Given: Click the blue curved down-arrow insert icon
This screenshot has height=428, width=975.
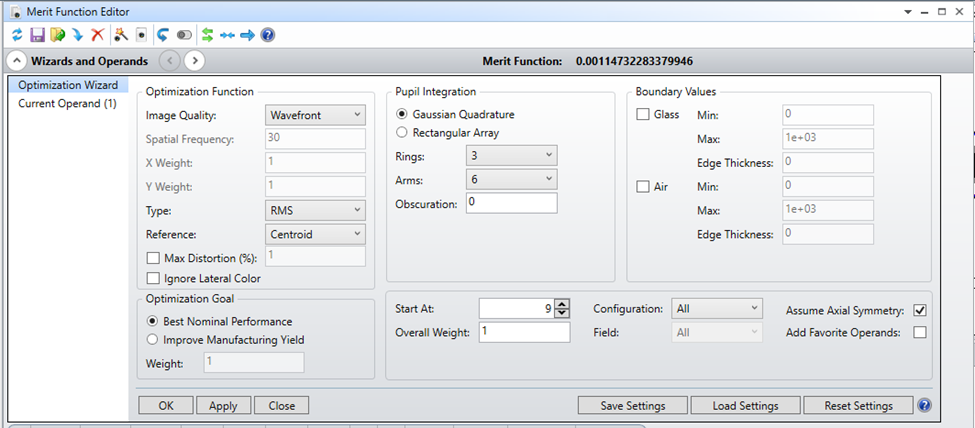Looking at the screenshot, I should coord(77,35).
